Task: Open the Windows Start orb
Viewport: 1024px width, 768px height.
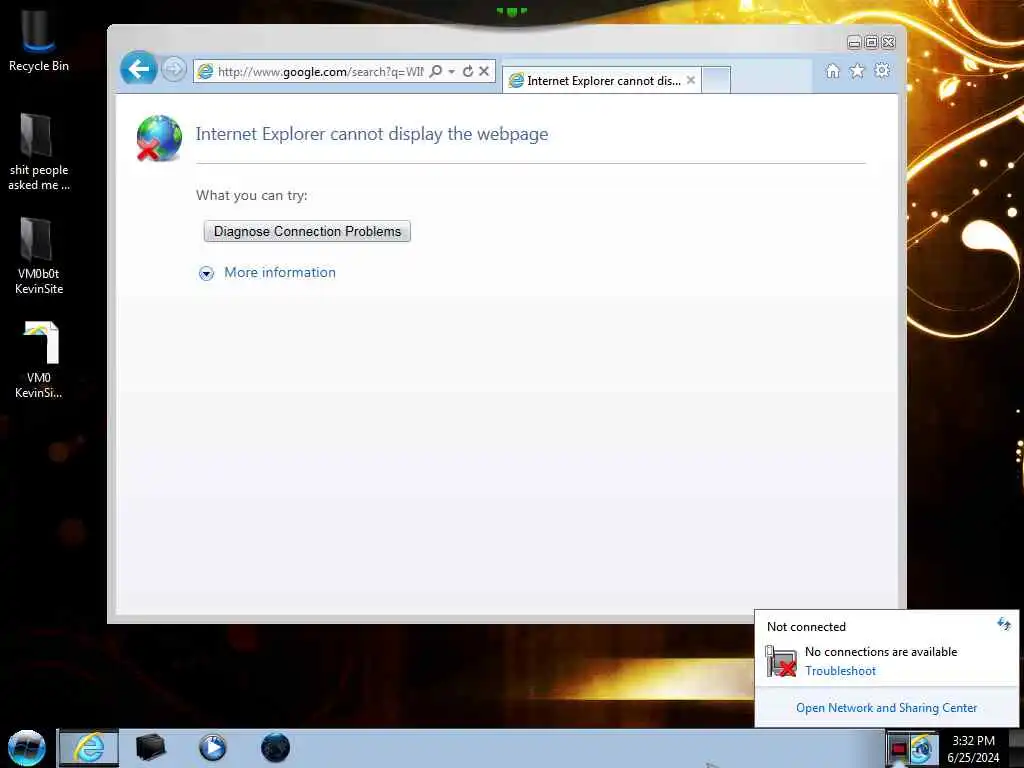Action: (27, 748)
